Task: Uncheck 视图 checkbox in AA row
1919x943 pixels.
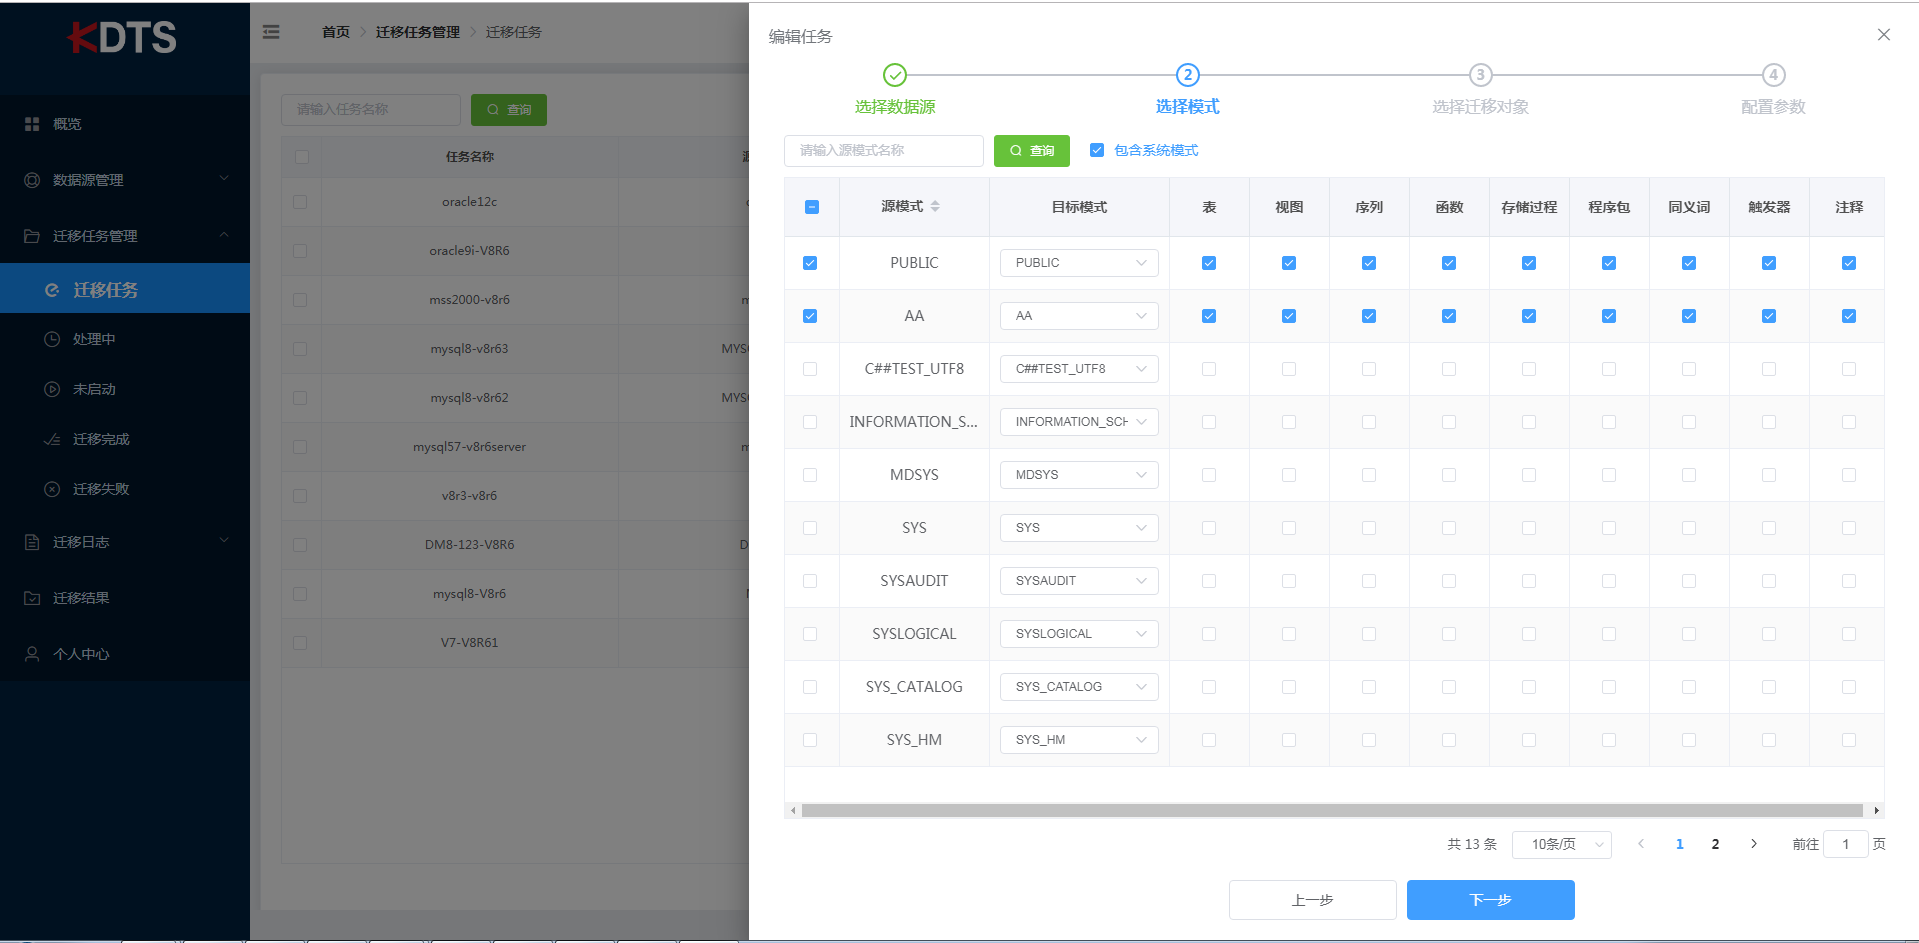Action: [x=1289, y=316]
